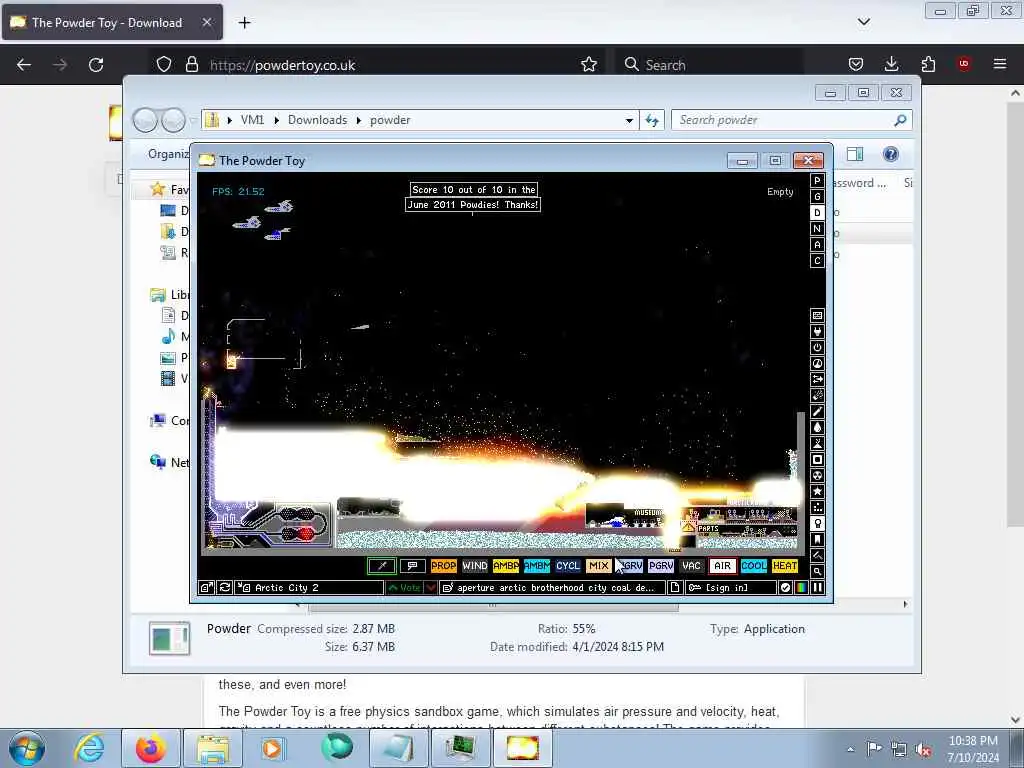Open the Tools (bulb) menu section

coord(817,523)
